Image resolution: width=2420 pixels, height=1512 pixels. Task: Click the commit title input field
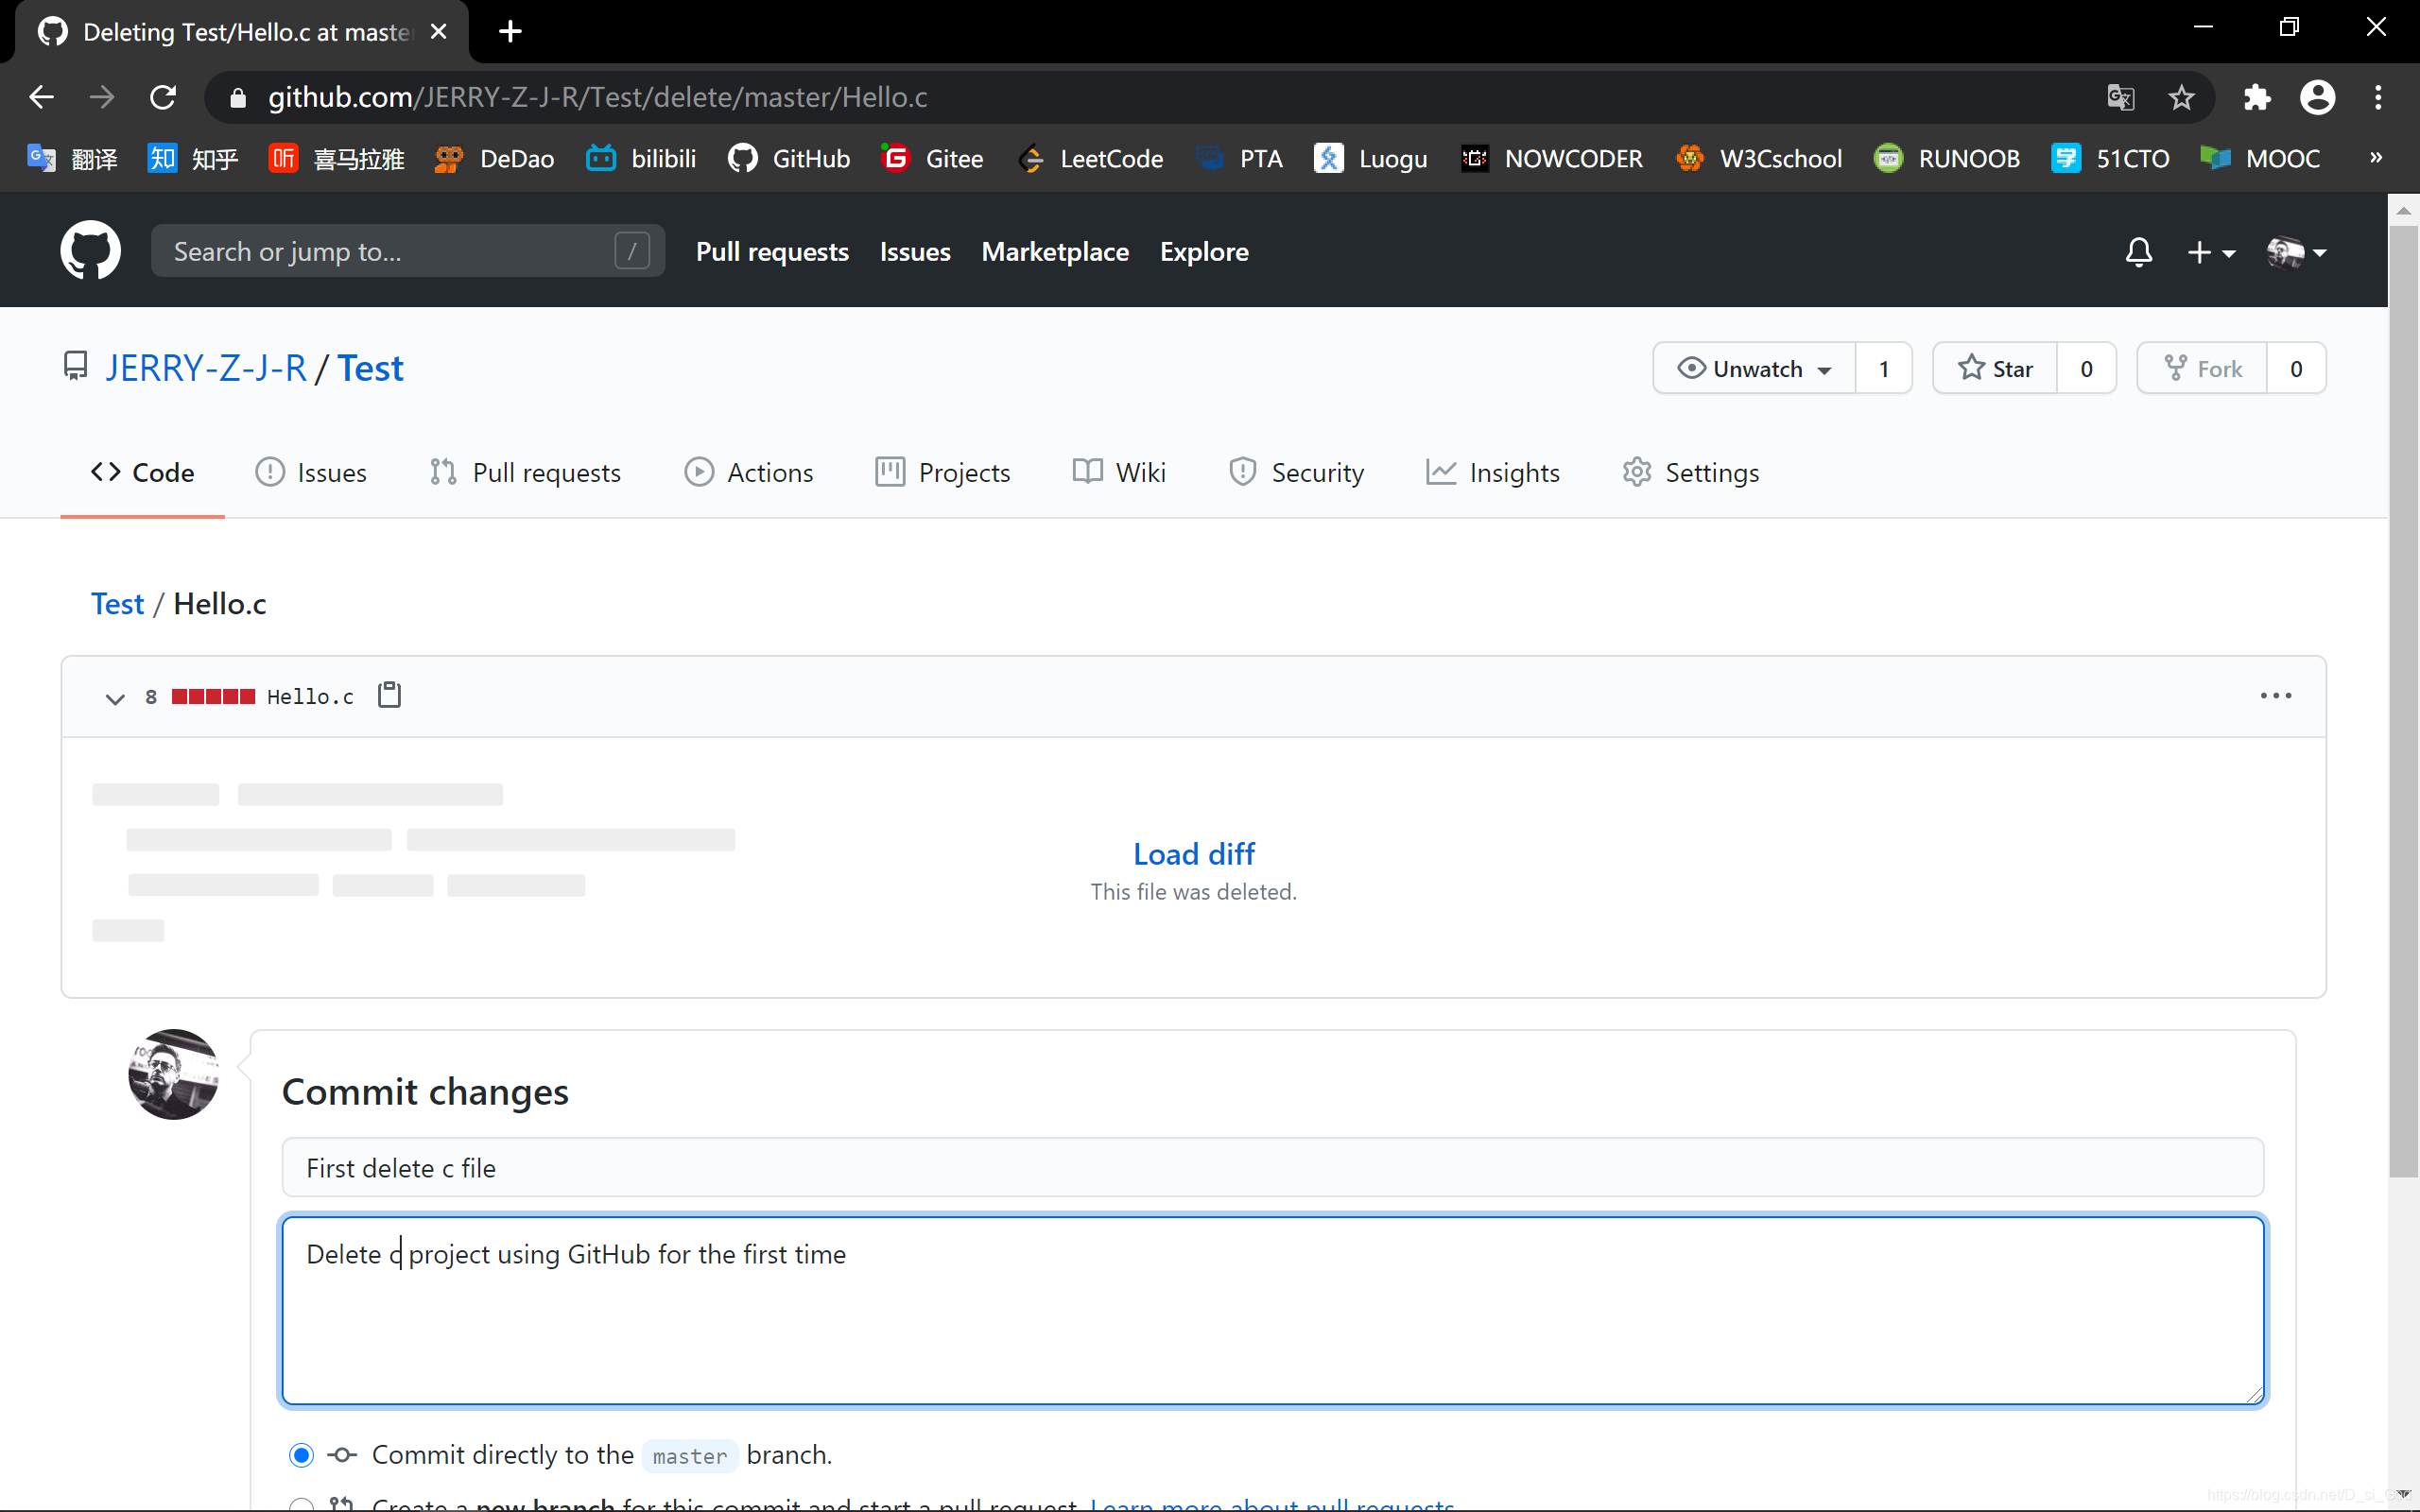[x=1272, y=1167]
